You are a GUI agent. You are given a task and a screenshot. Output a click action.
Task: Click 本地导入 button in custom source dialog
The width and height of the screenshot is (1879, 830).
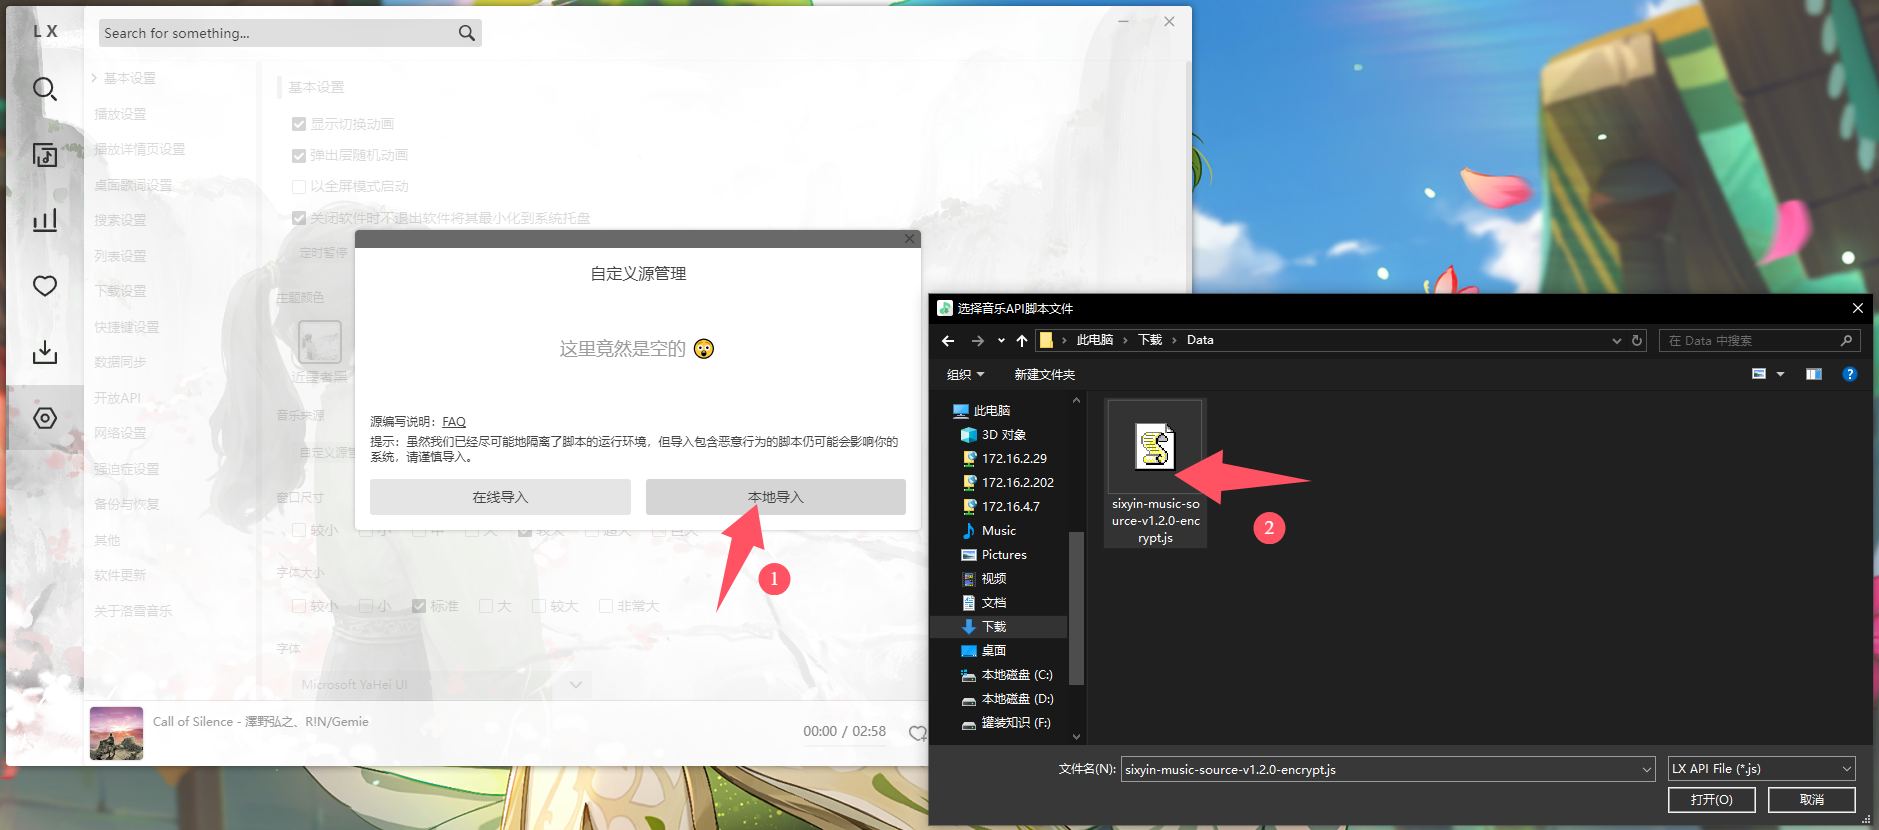[776, 497]
